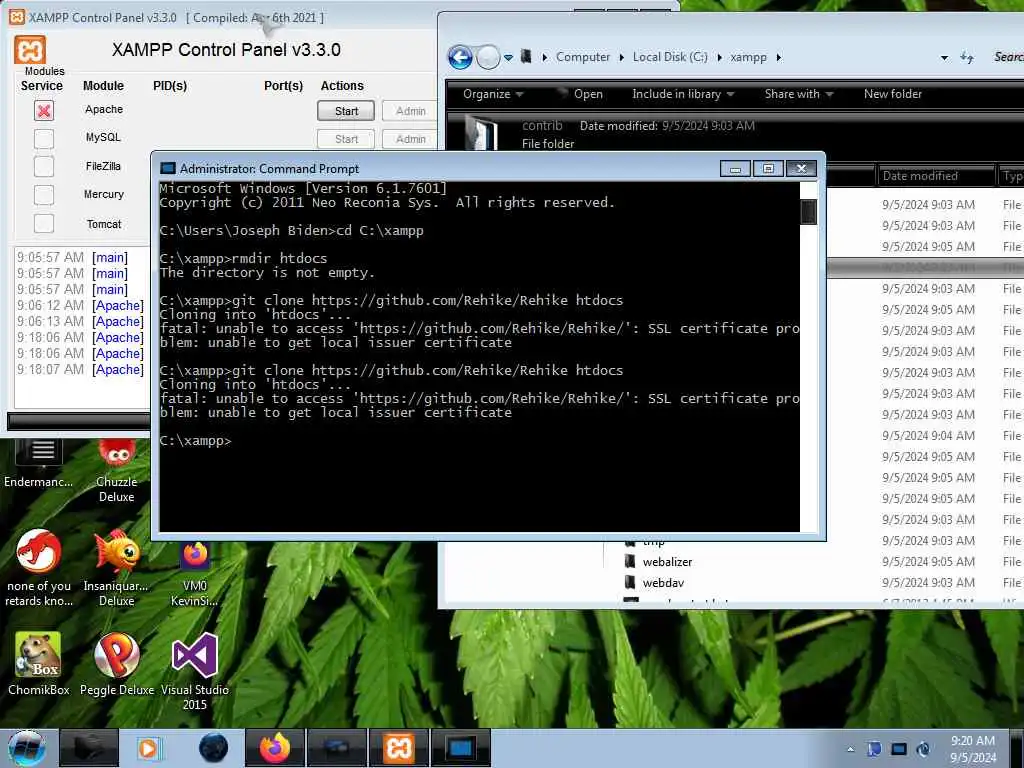
Task: Open Visual Studio 2015 desktop icon
Action: (195, 671)
